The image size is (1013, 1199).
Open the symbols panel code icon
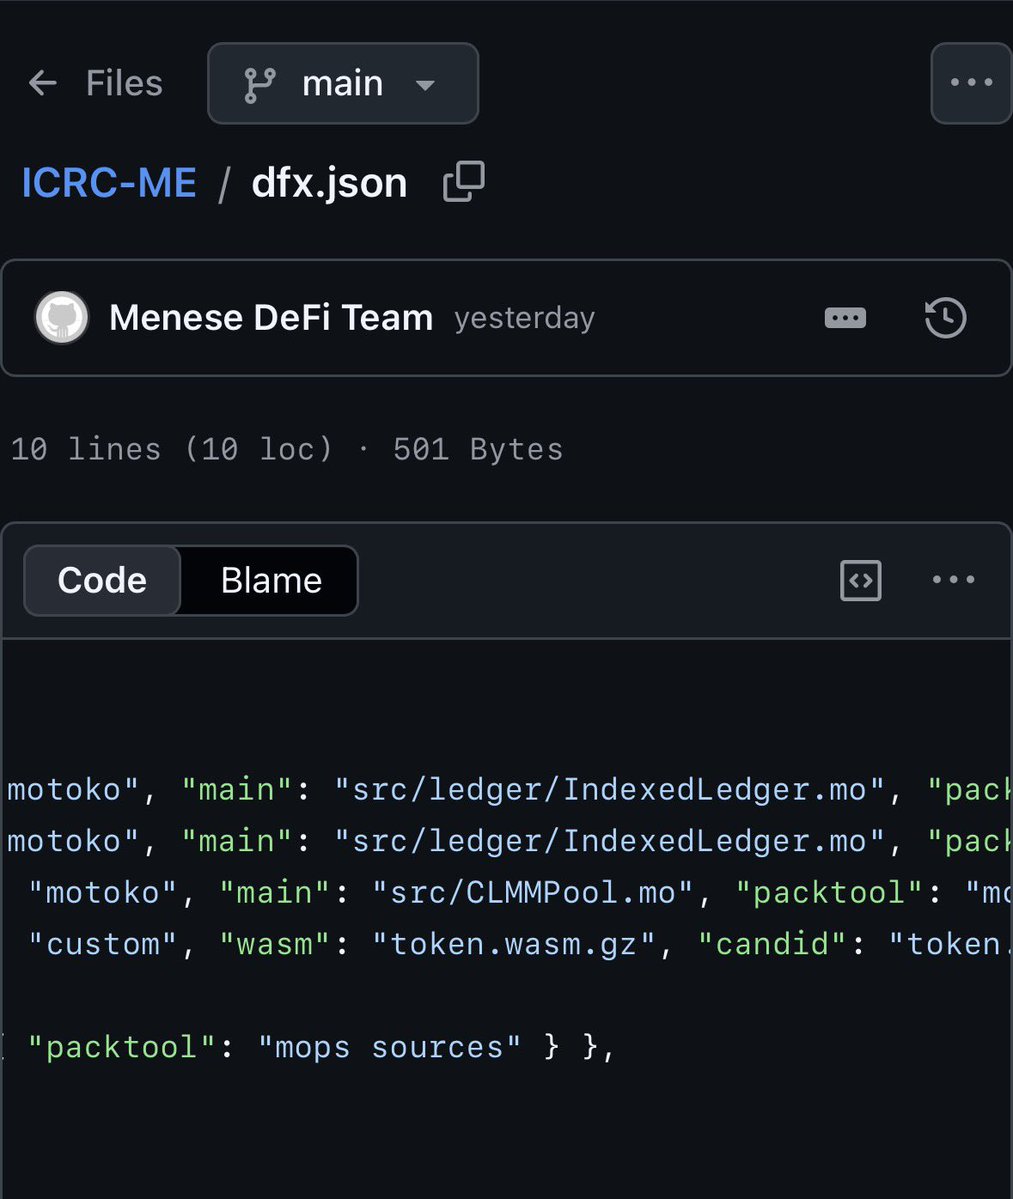(x=860, y=580)
